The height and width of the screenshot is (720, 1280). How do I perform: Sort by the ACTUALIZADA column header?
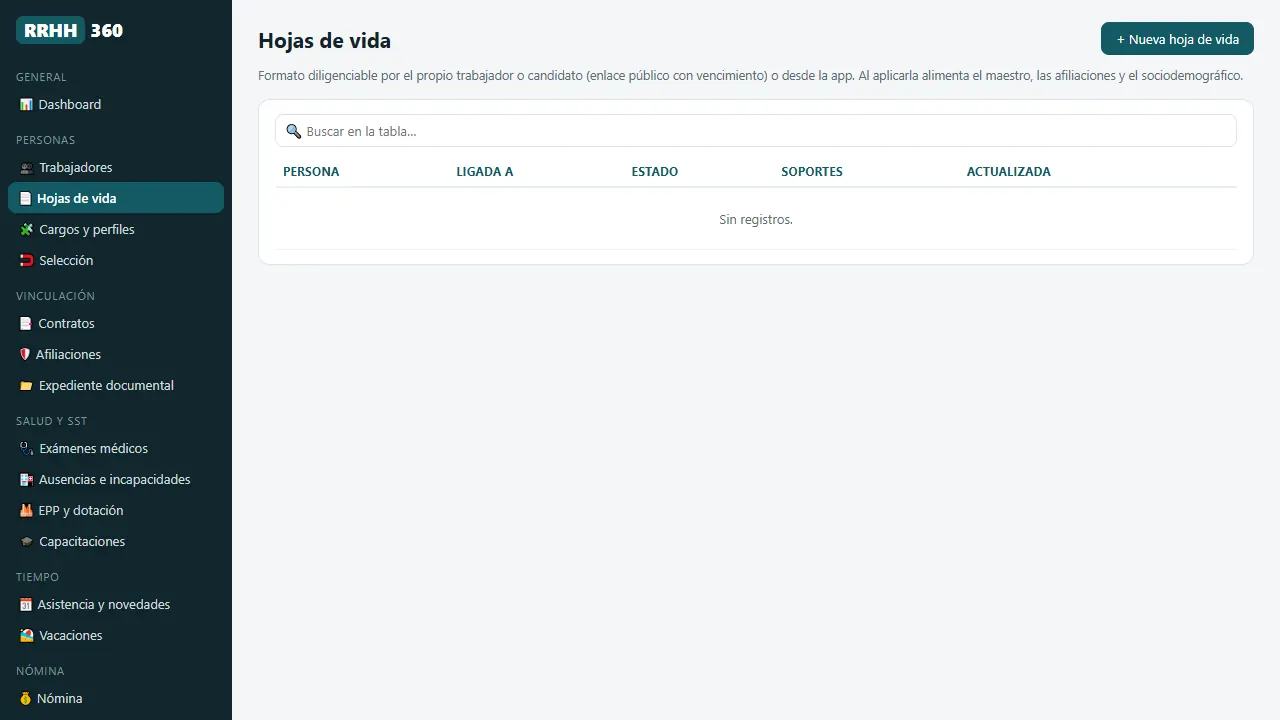pyautogui.click(x=1009, y=171)
